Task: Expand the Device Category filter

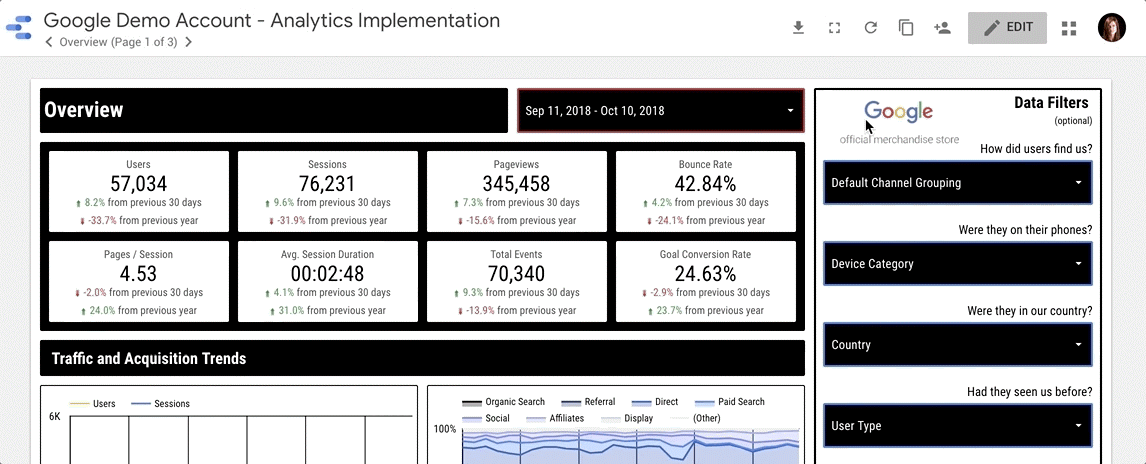Action: click(957, 264)
